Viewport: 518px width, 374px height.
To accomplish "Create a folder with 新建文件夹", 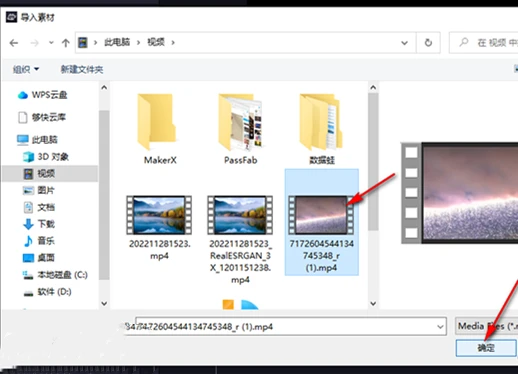I will pyautogui.click(x=82, y=69).
